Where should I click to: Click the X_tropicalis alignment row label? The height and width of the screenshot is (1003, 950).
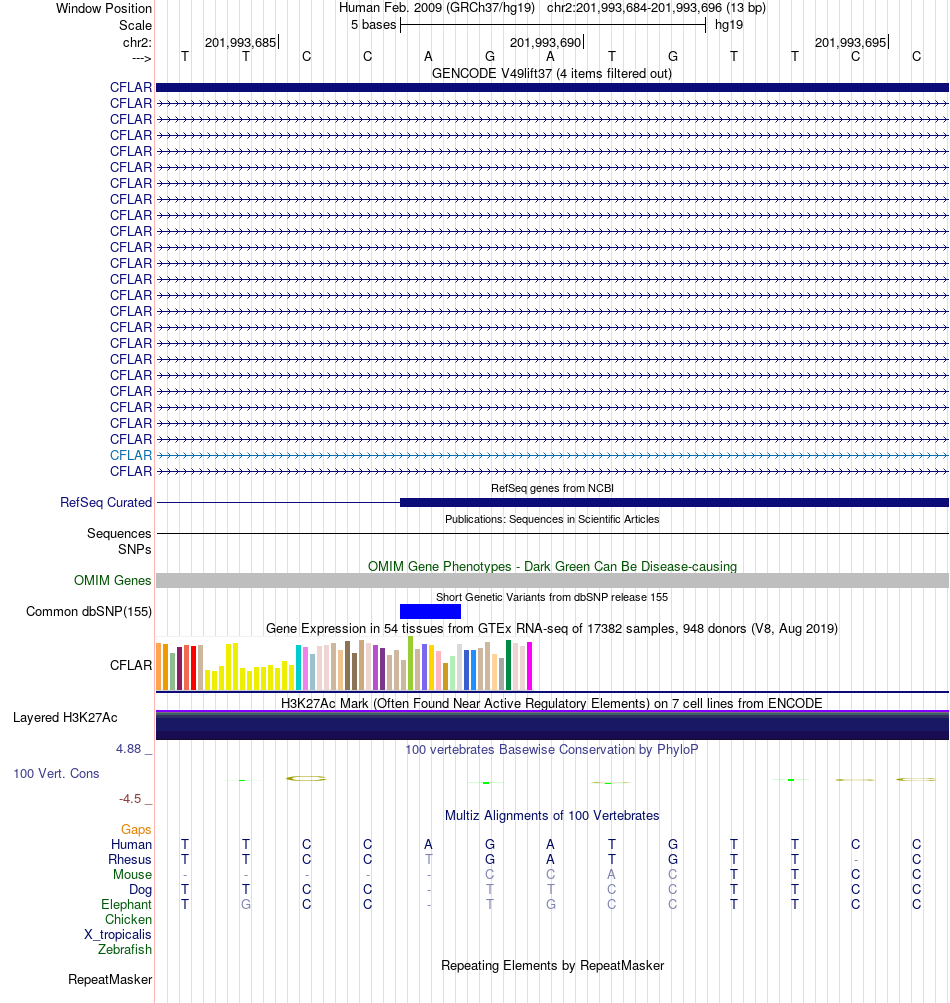pyautogui.click(x=118, y=934)
